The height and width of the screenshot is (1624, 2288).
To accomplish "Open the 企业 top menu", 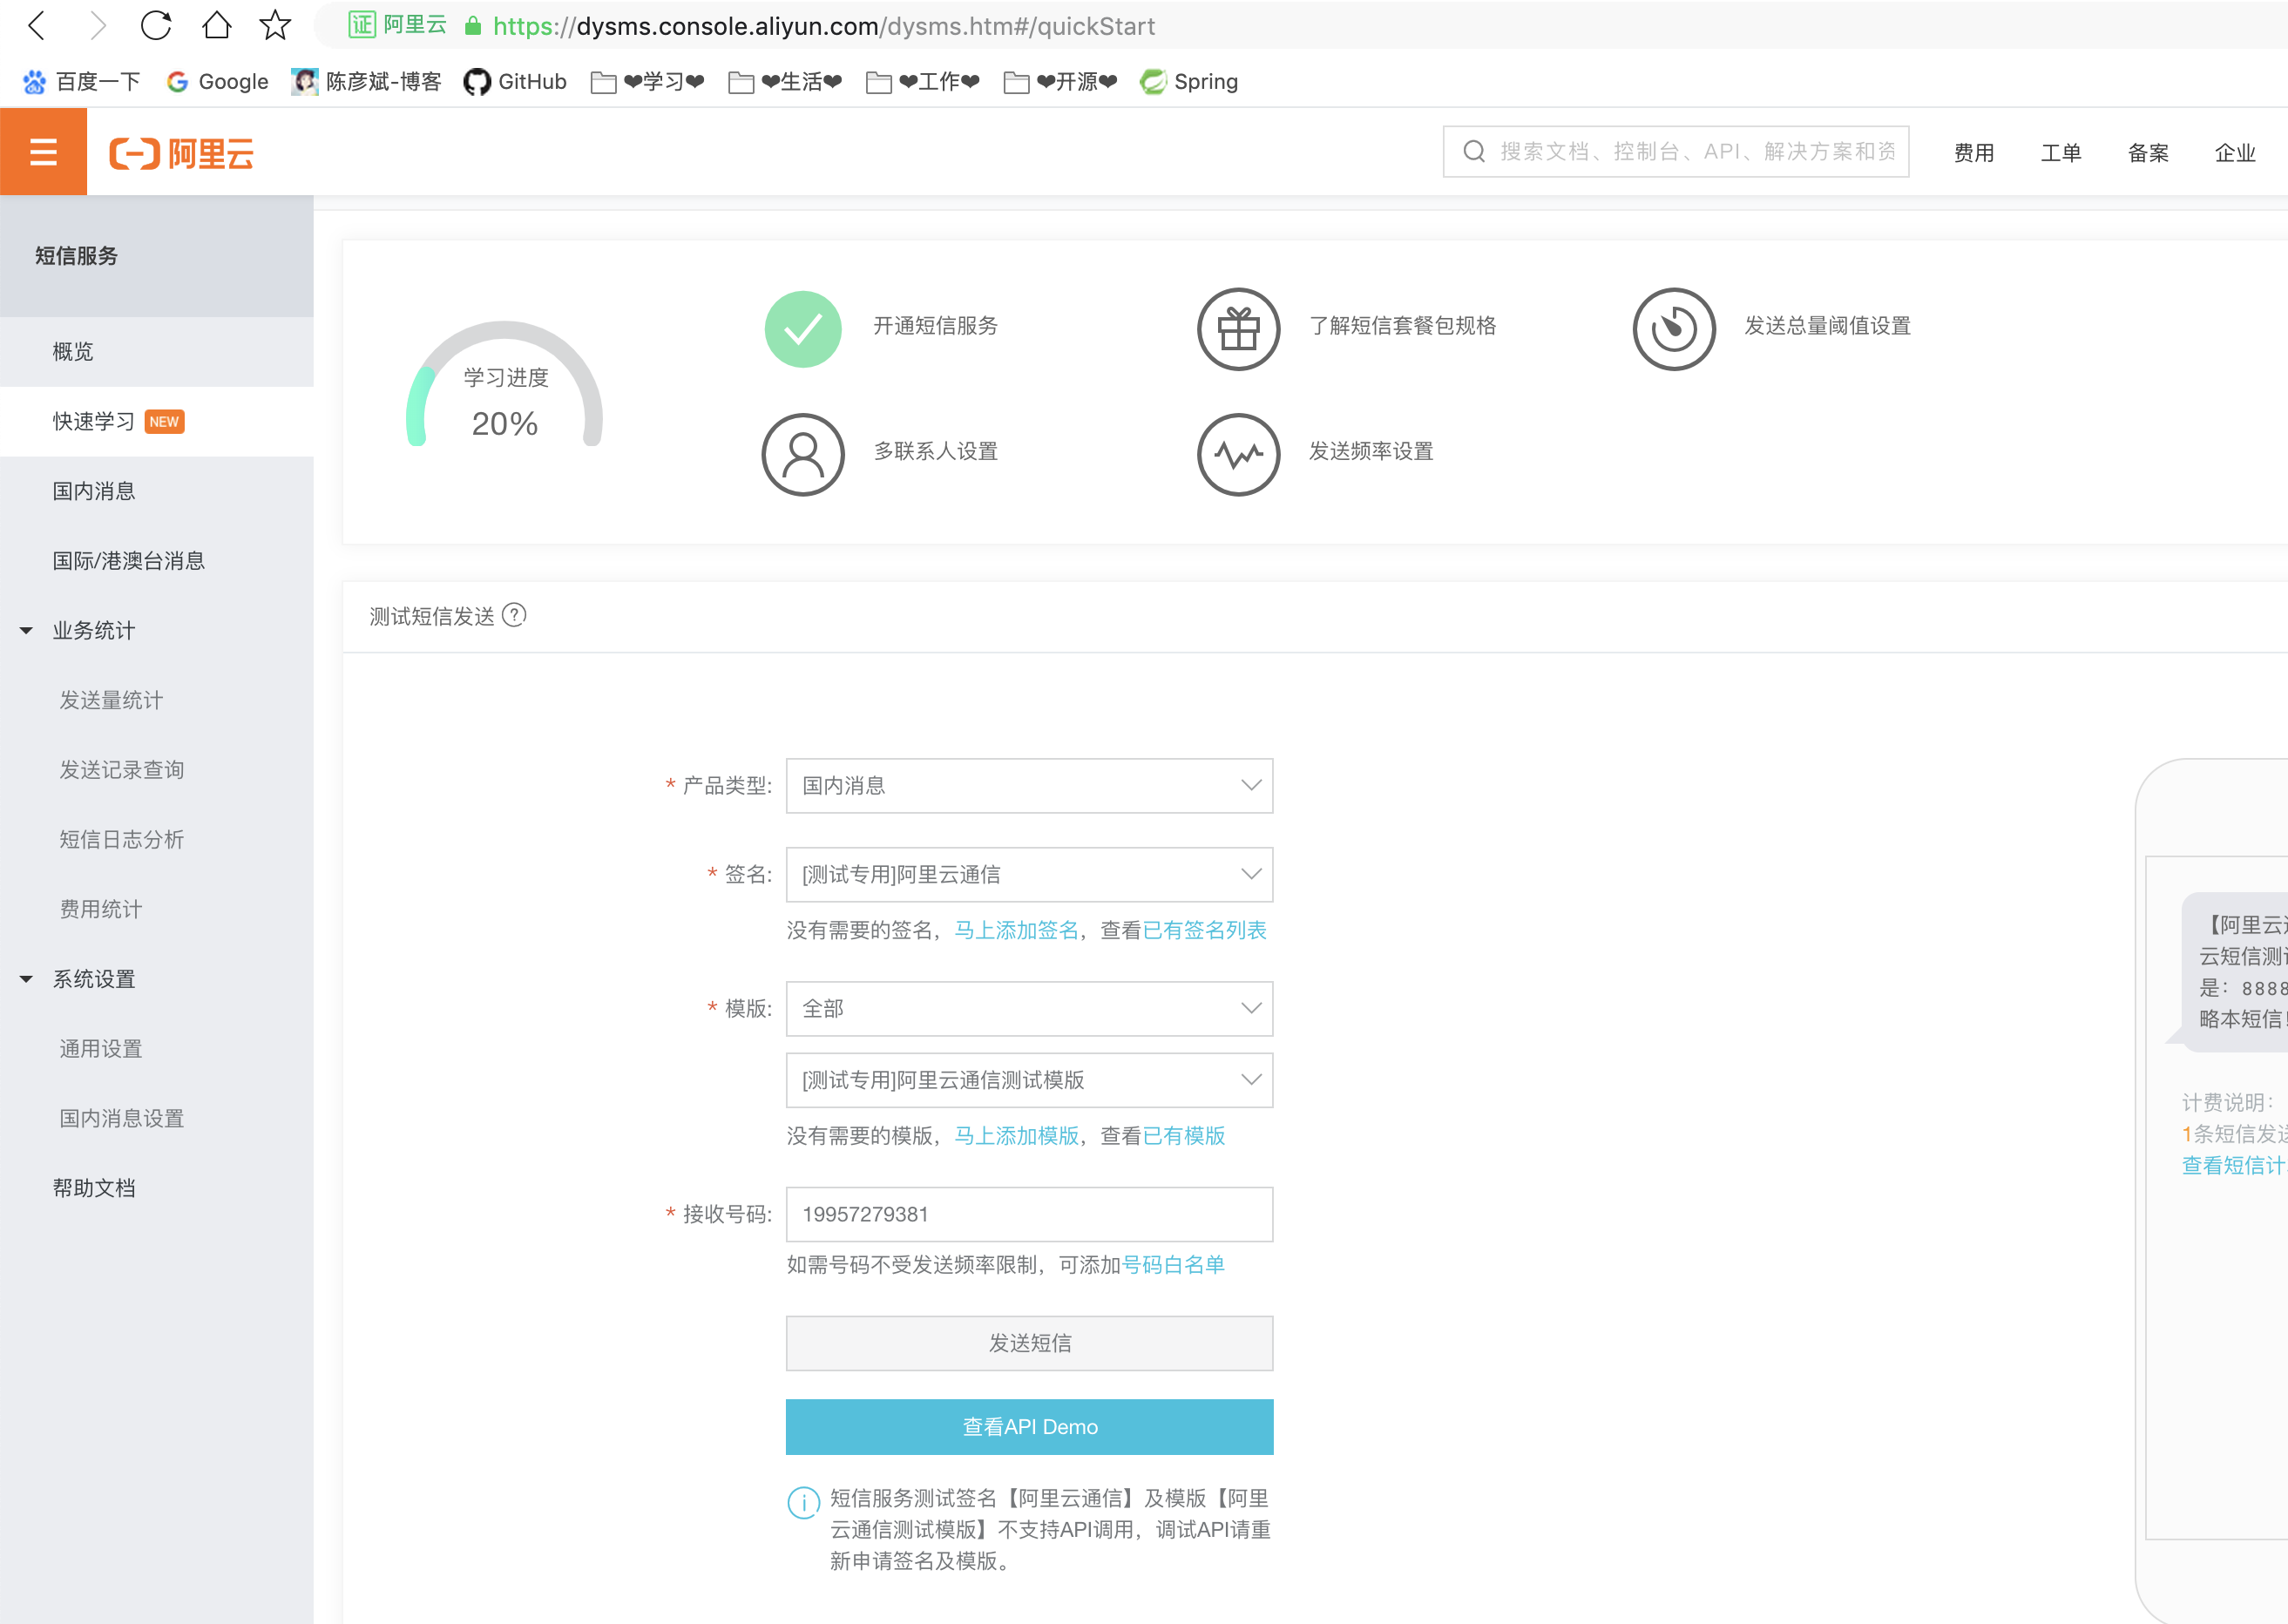I will pyautogui.click(x=2234, y=152).
